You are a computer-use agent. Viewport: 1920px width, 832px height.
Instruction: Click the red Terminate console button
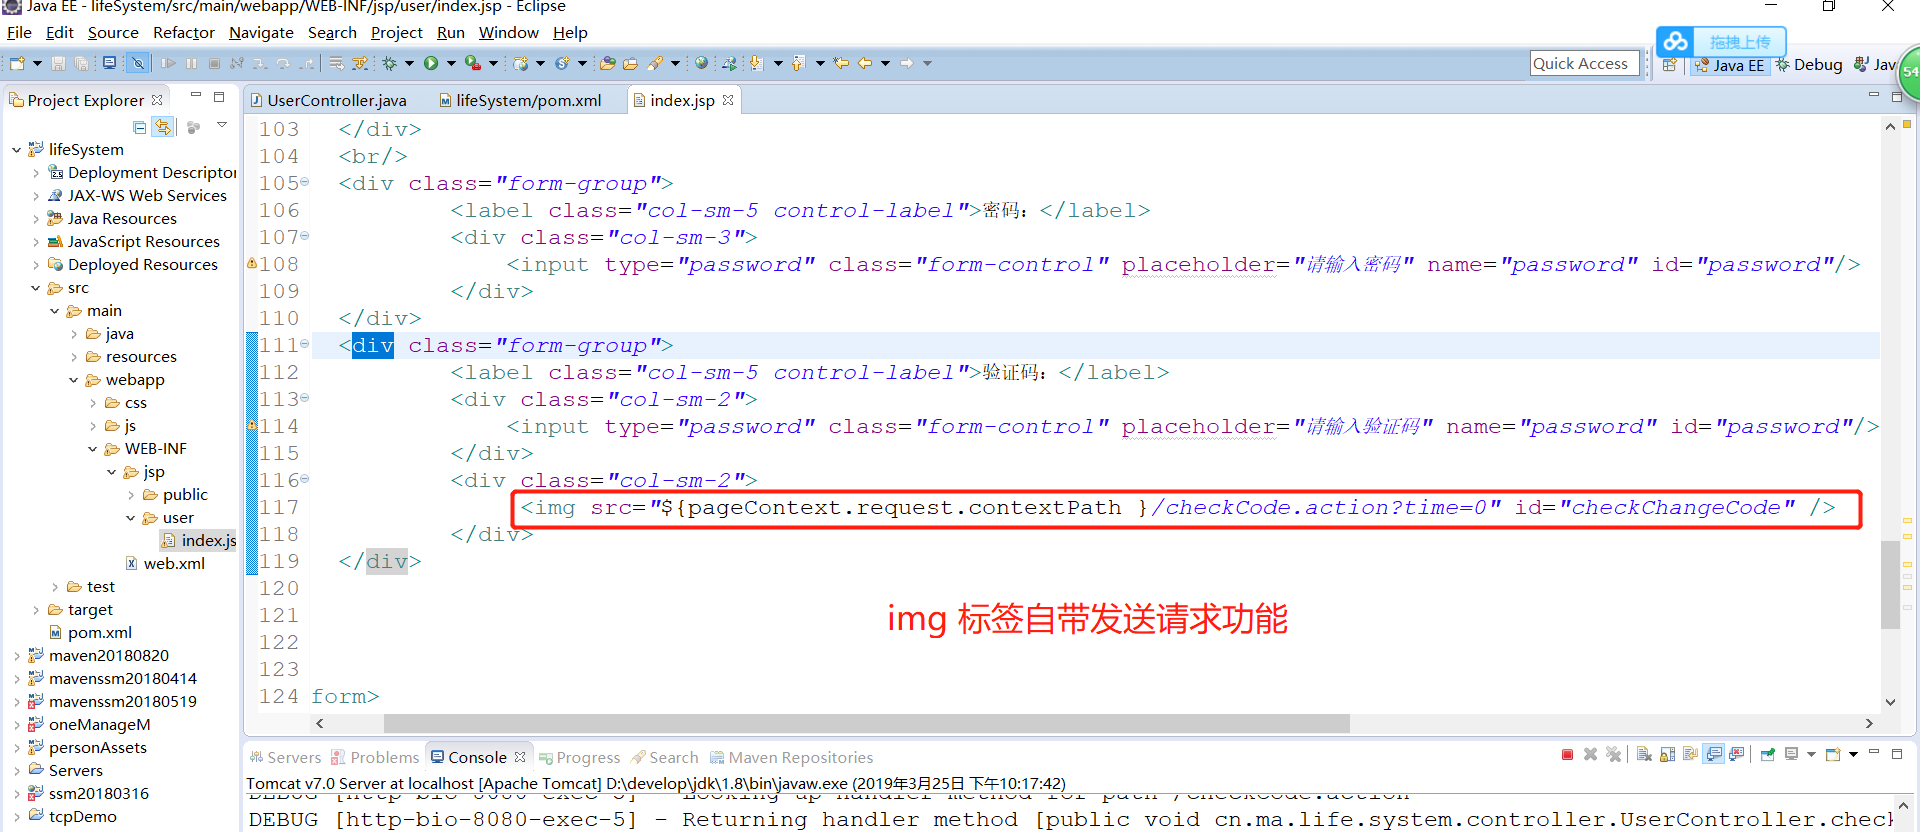tap(1567, 755)
